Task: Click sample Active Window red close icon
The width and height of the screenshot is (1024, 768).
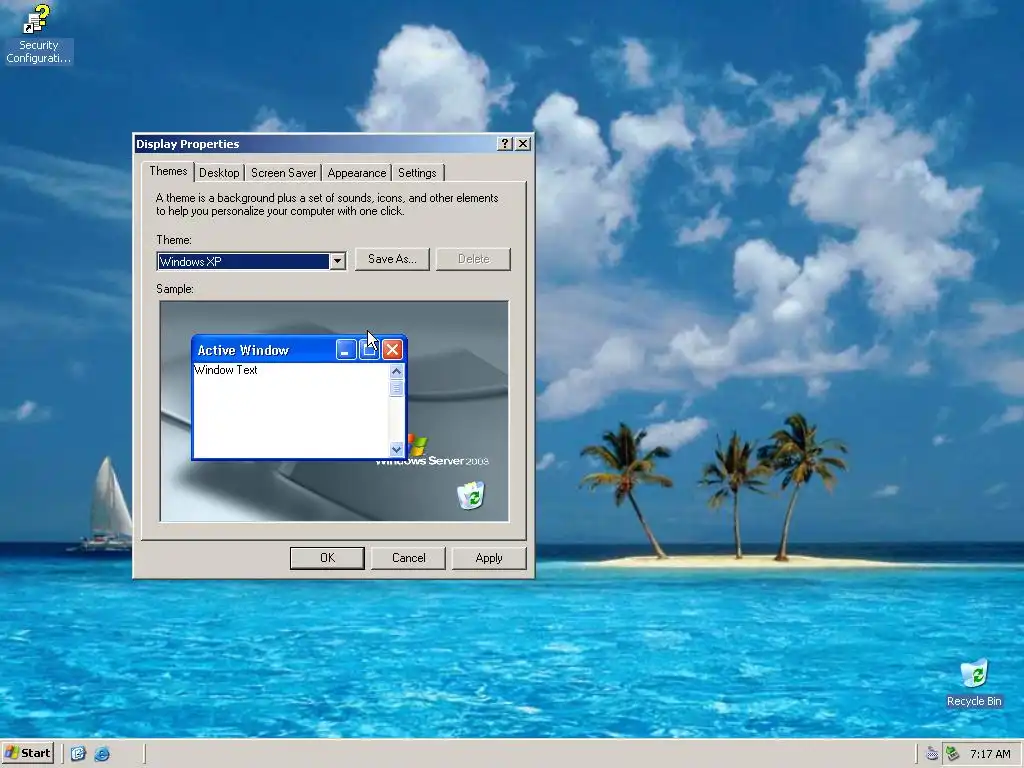Action: tap(392, 350)
